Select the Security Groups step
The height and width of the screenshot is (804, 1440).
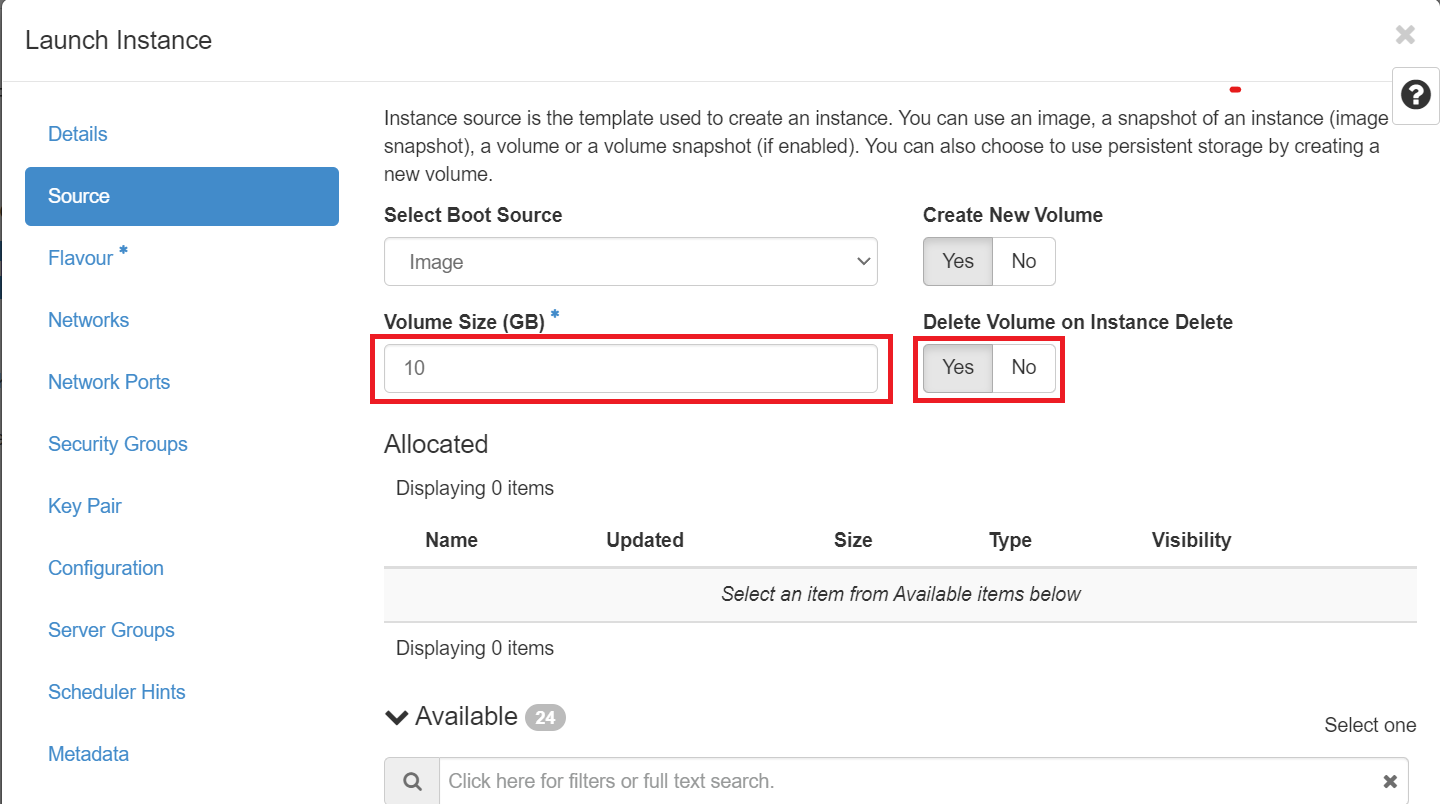[x=118, y=444]
